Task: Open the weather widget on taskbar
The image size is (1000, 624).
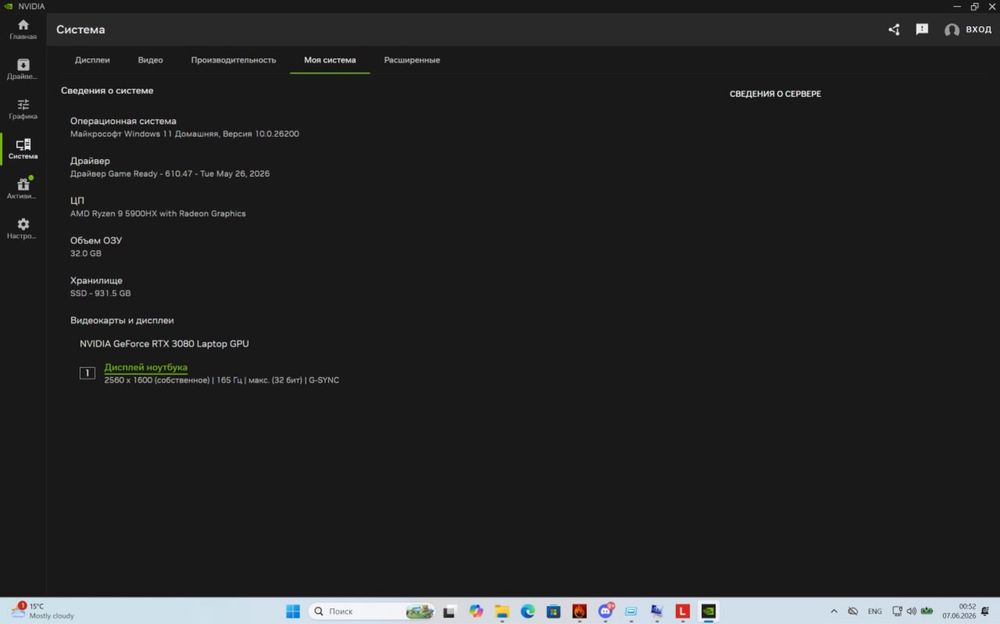Action: coord(42,611)
